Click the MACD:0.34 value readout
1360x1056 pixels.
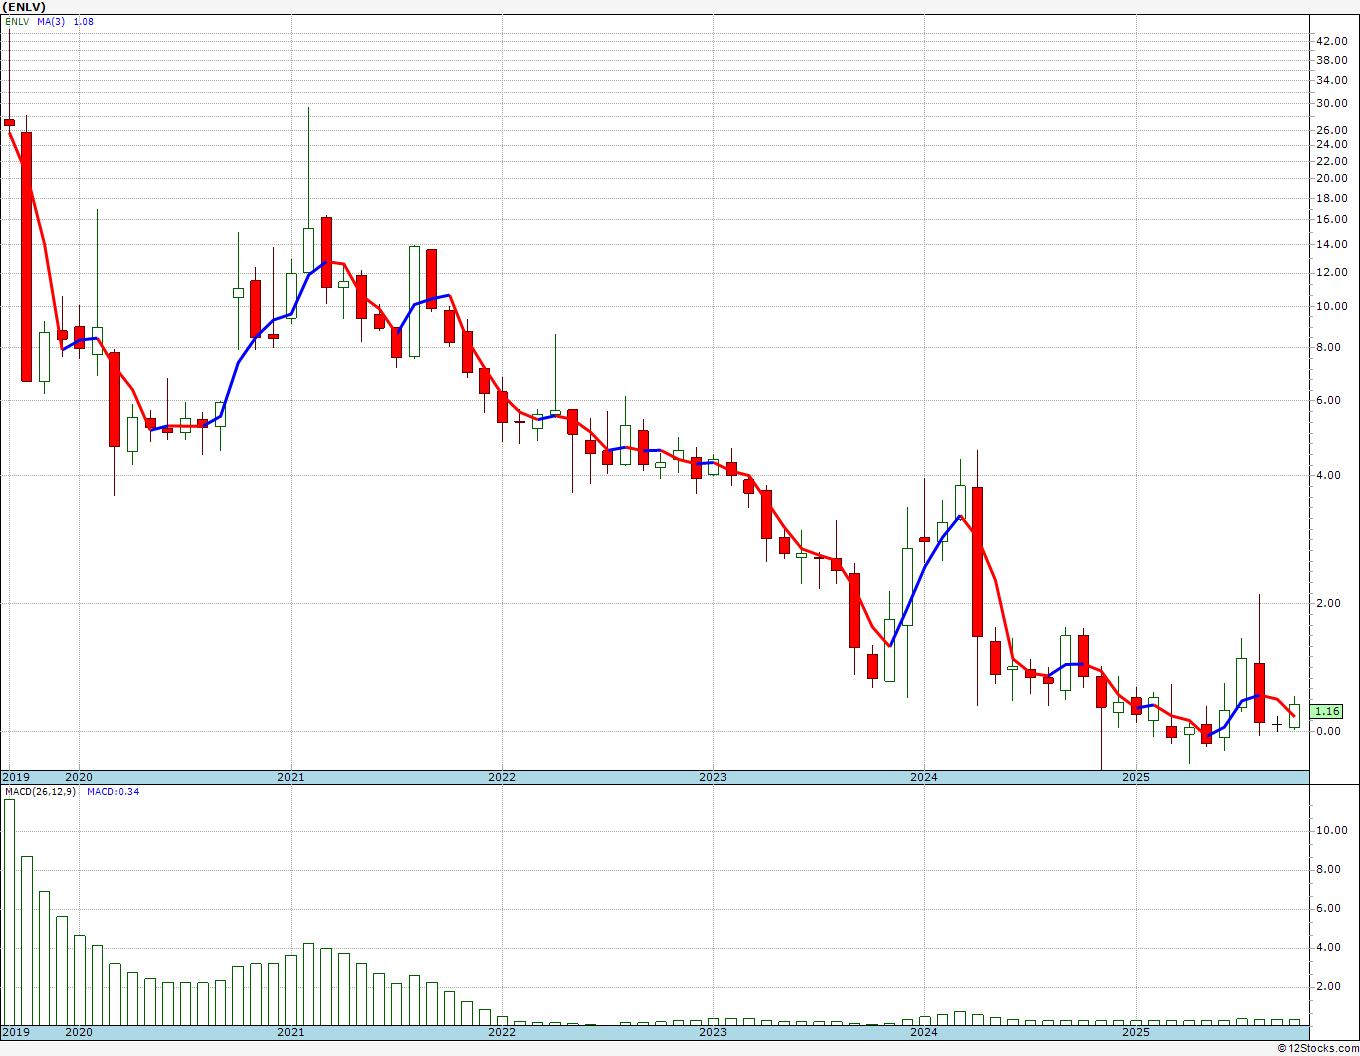tap(113, 792)
